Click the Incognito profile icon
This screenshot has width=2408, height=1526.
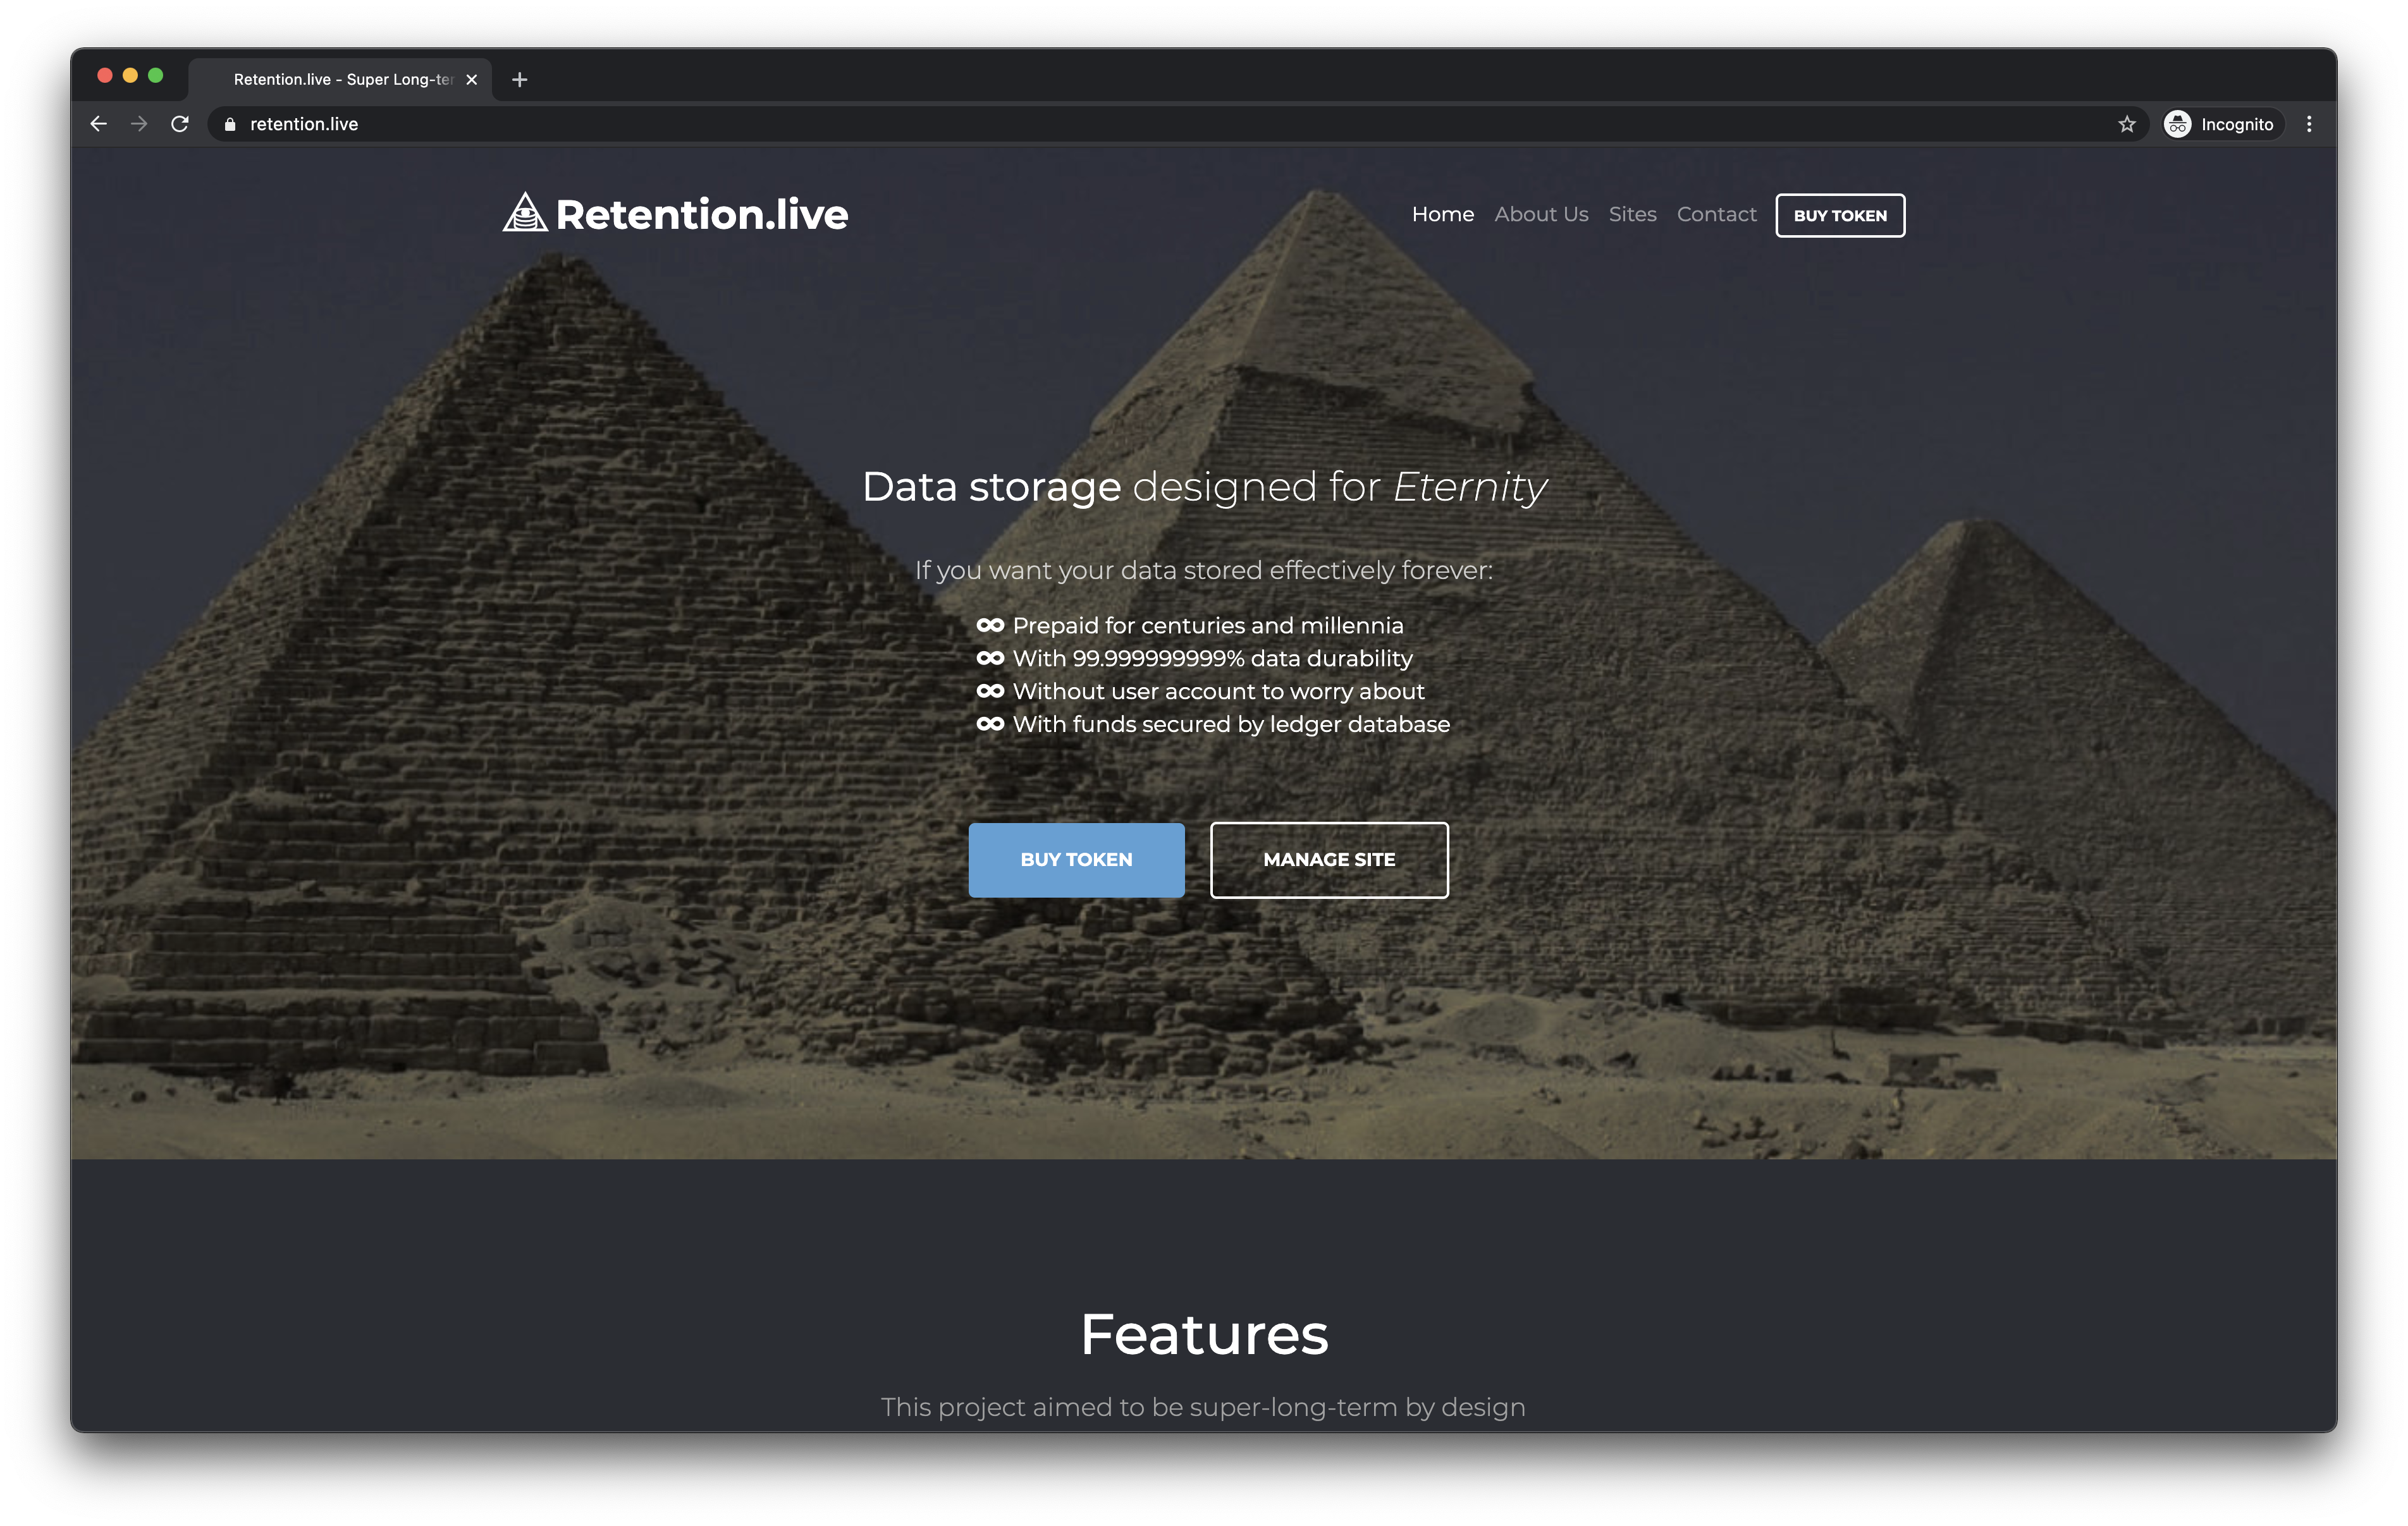[x=2177, y=124]
